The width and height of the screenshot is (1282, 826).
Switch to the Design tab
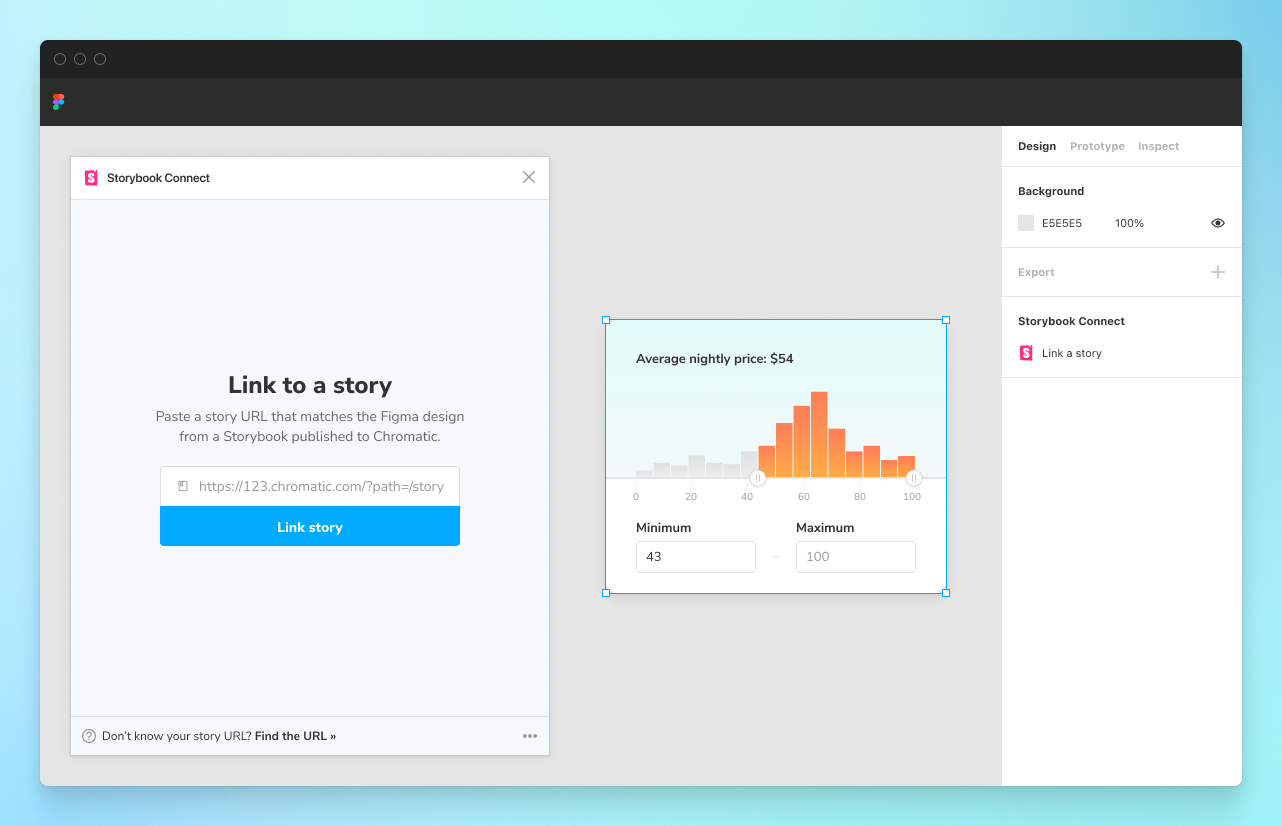click(x=1037, y=146)
